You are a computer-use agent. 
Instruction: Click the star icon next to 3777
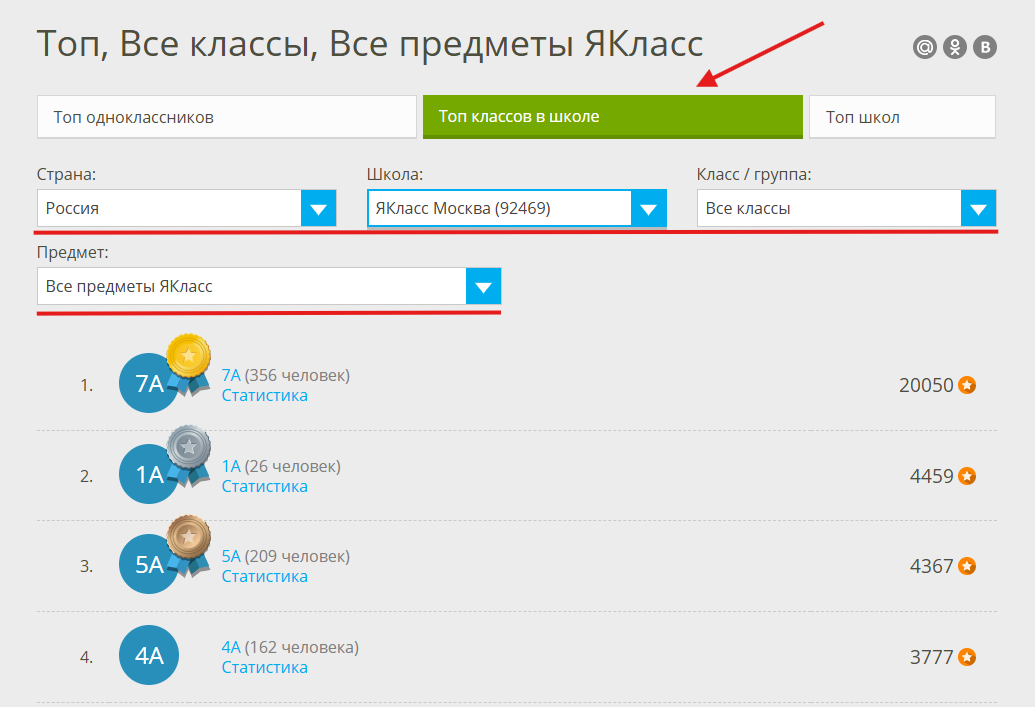pos(967,657)
